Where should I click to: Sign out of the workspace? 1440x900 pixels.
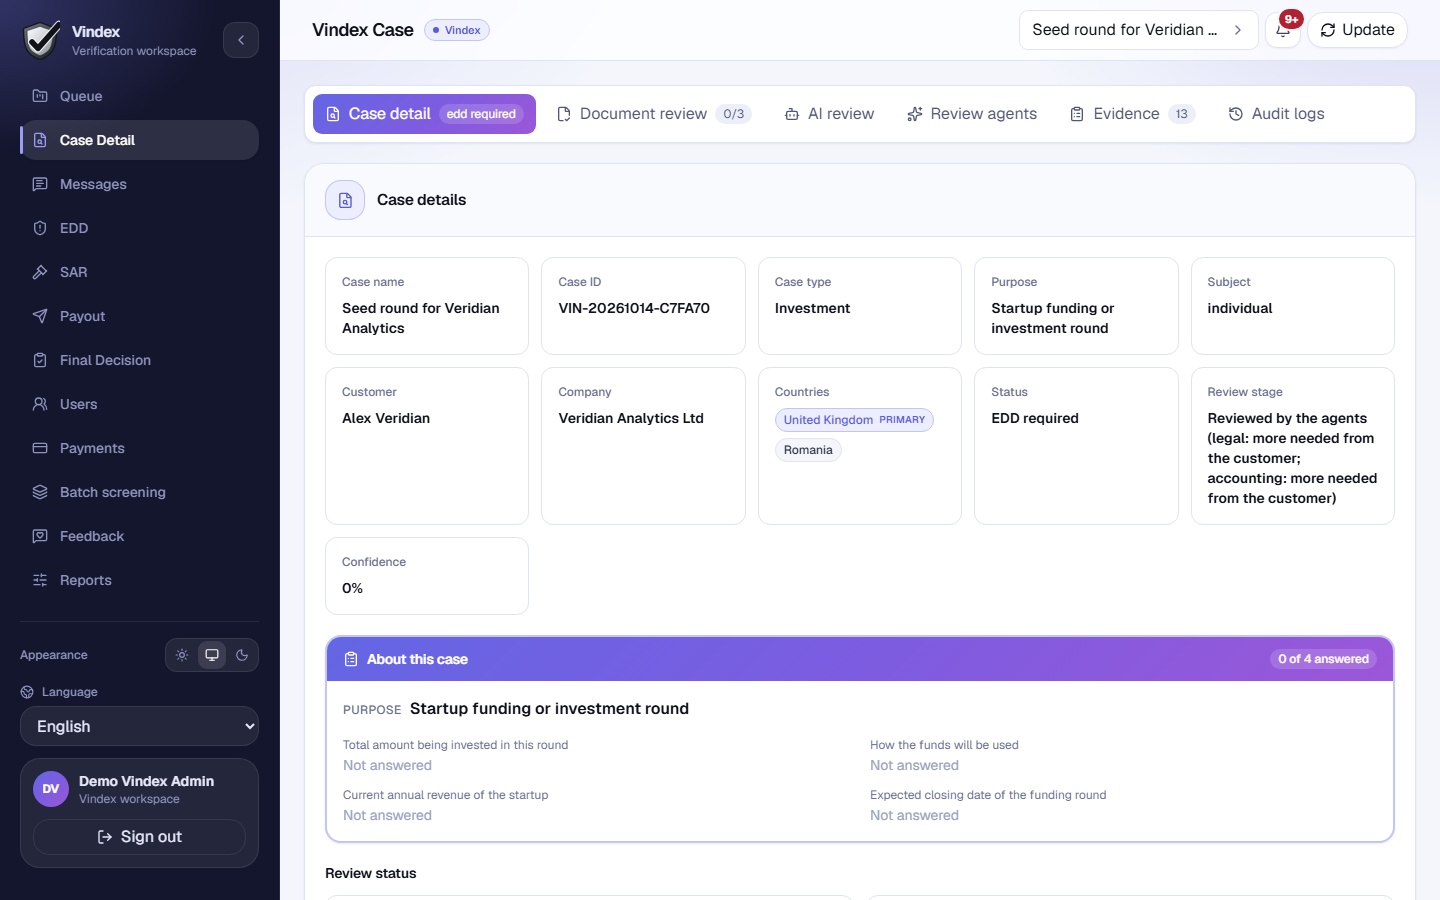click(139, 837)
